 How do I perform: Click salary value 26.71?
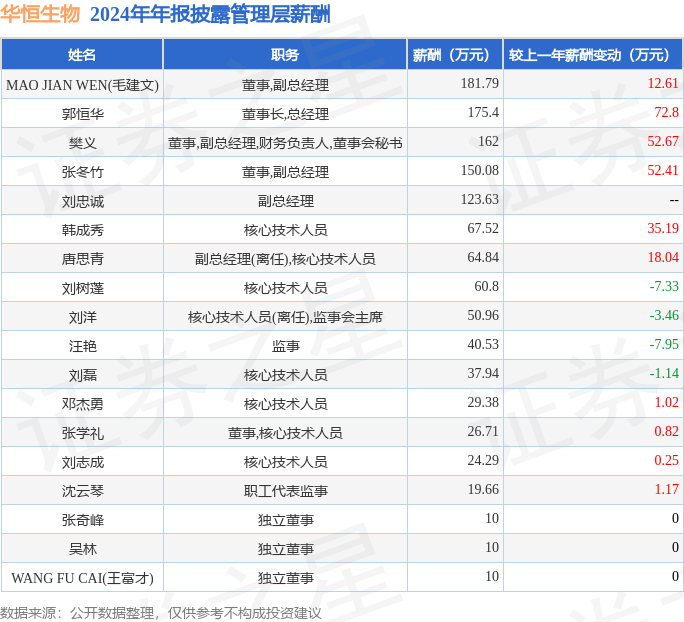click(483, 431)
